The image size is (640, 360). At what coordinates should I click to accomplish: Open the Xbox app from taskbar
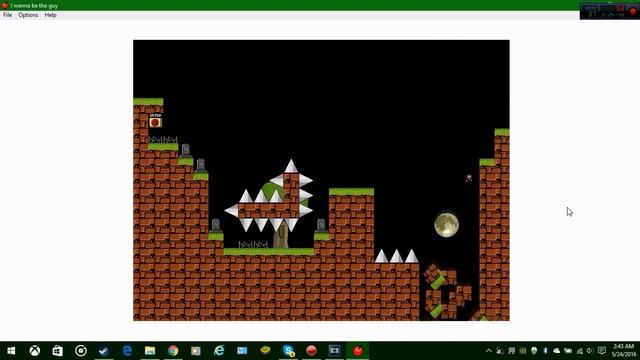[35, 351]
